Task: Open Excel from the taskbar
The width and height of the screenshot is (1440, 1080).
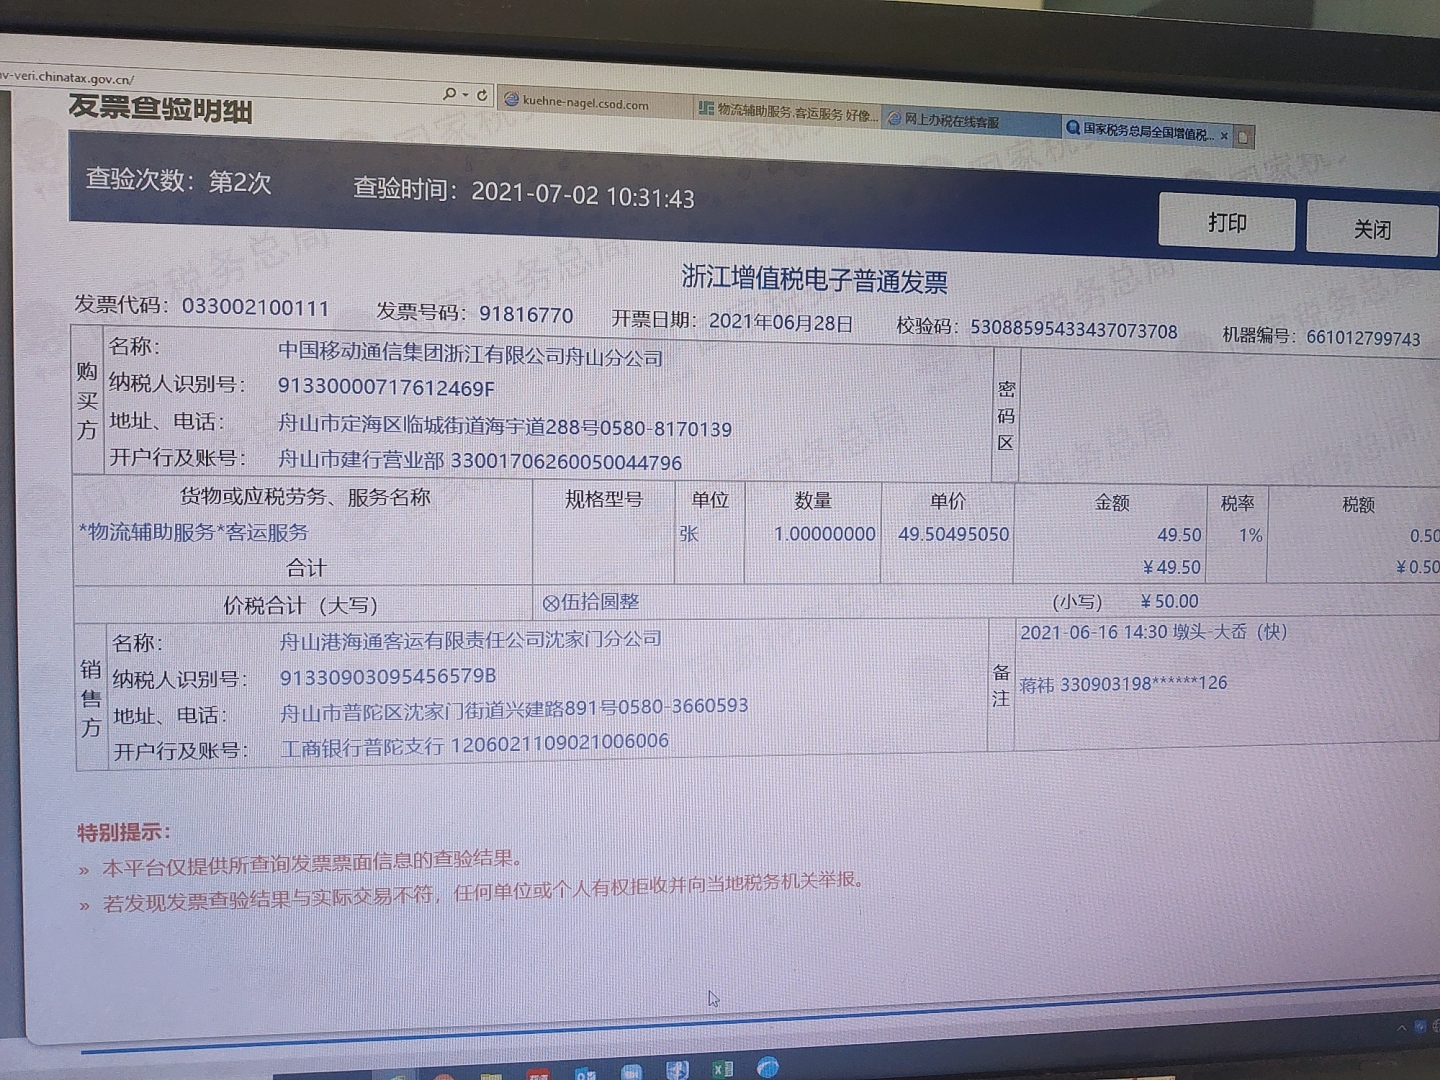Action: pyautogui.click(x=722, y=1069)
